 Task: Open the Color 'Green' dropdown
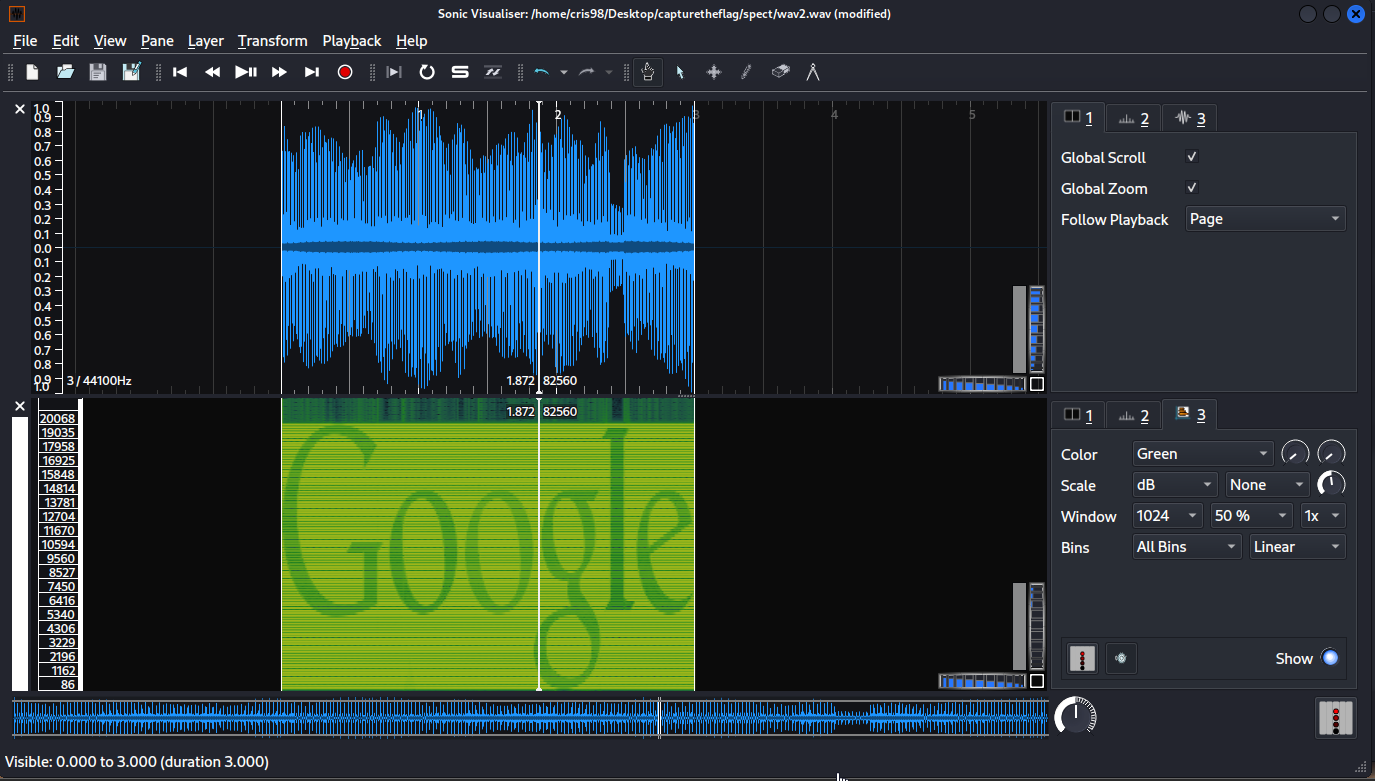[1203, 454]
